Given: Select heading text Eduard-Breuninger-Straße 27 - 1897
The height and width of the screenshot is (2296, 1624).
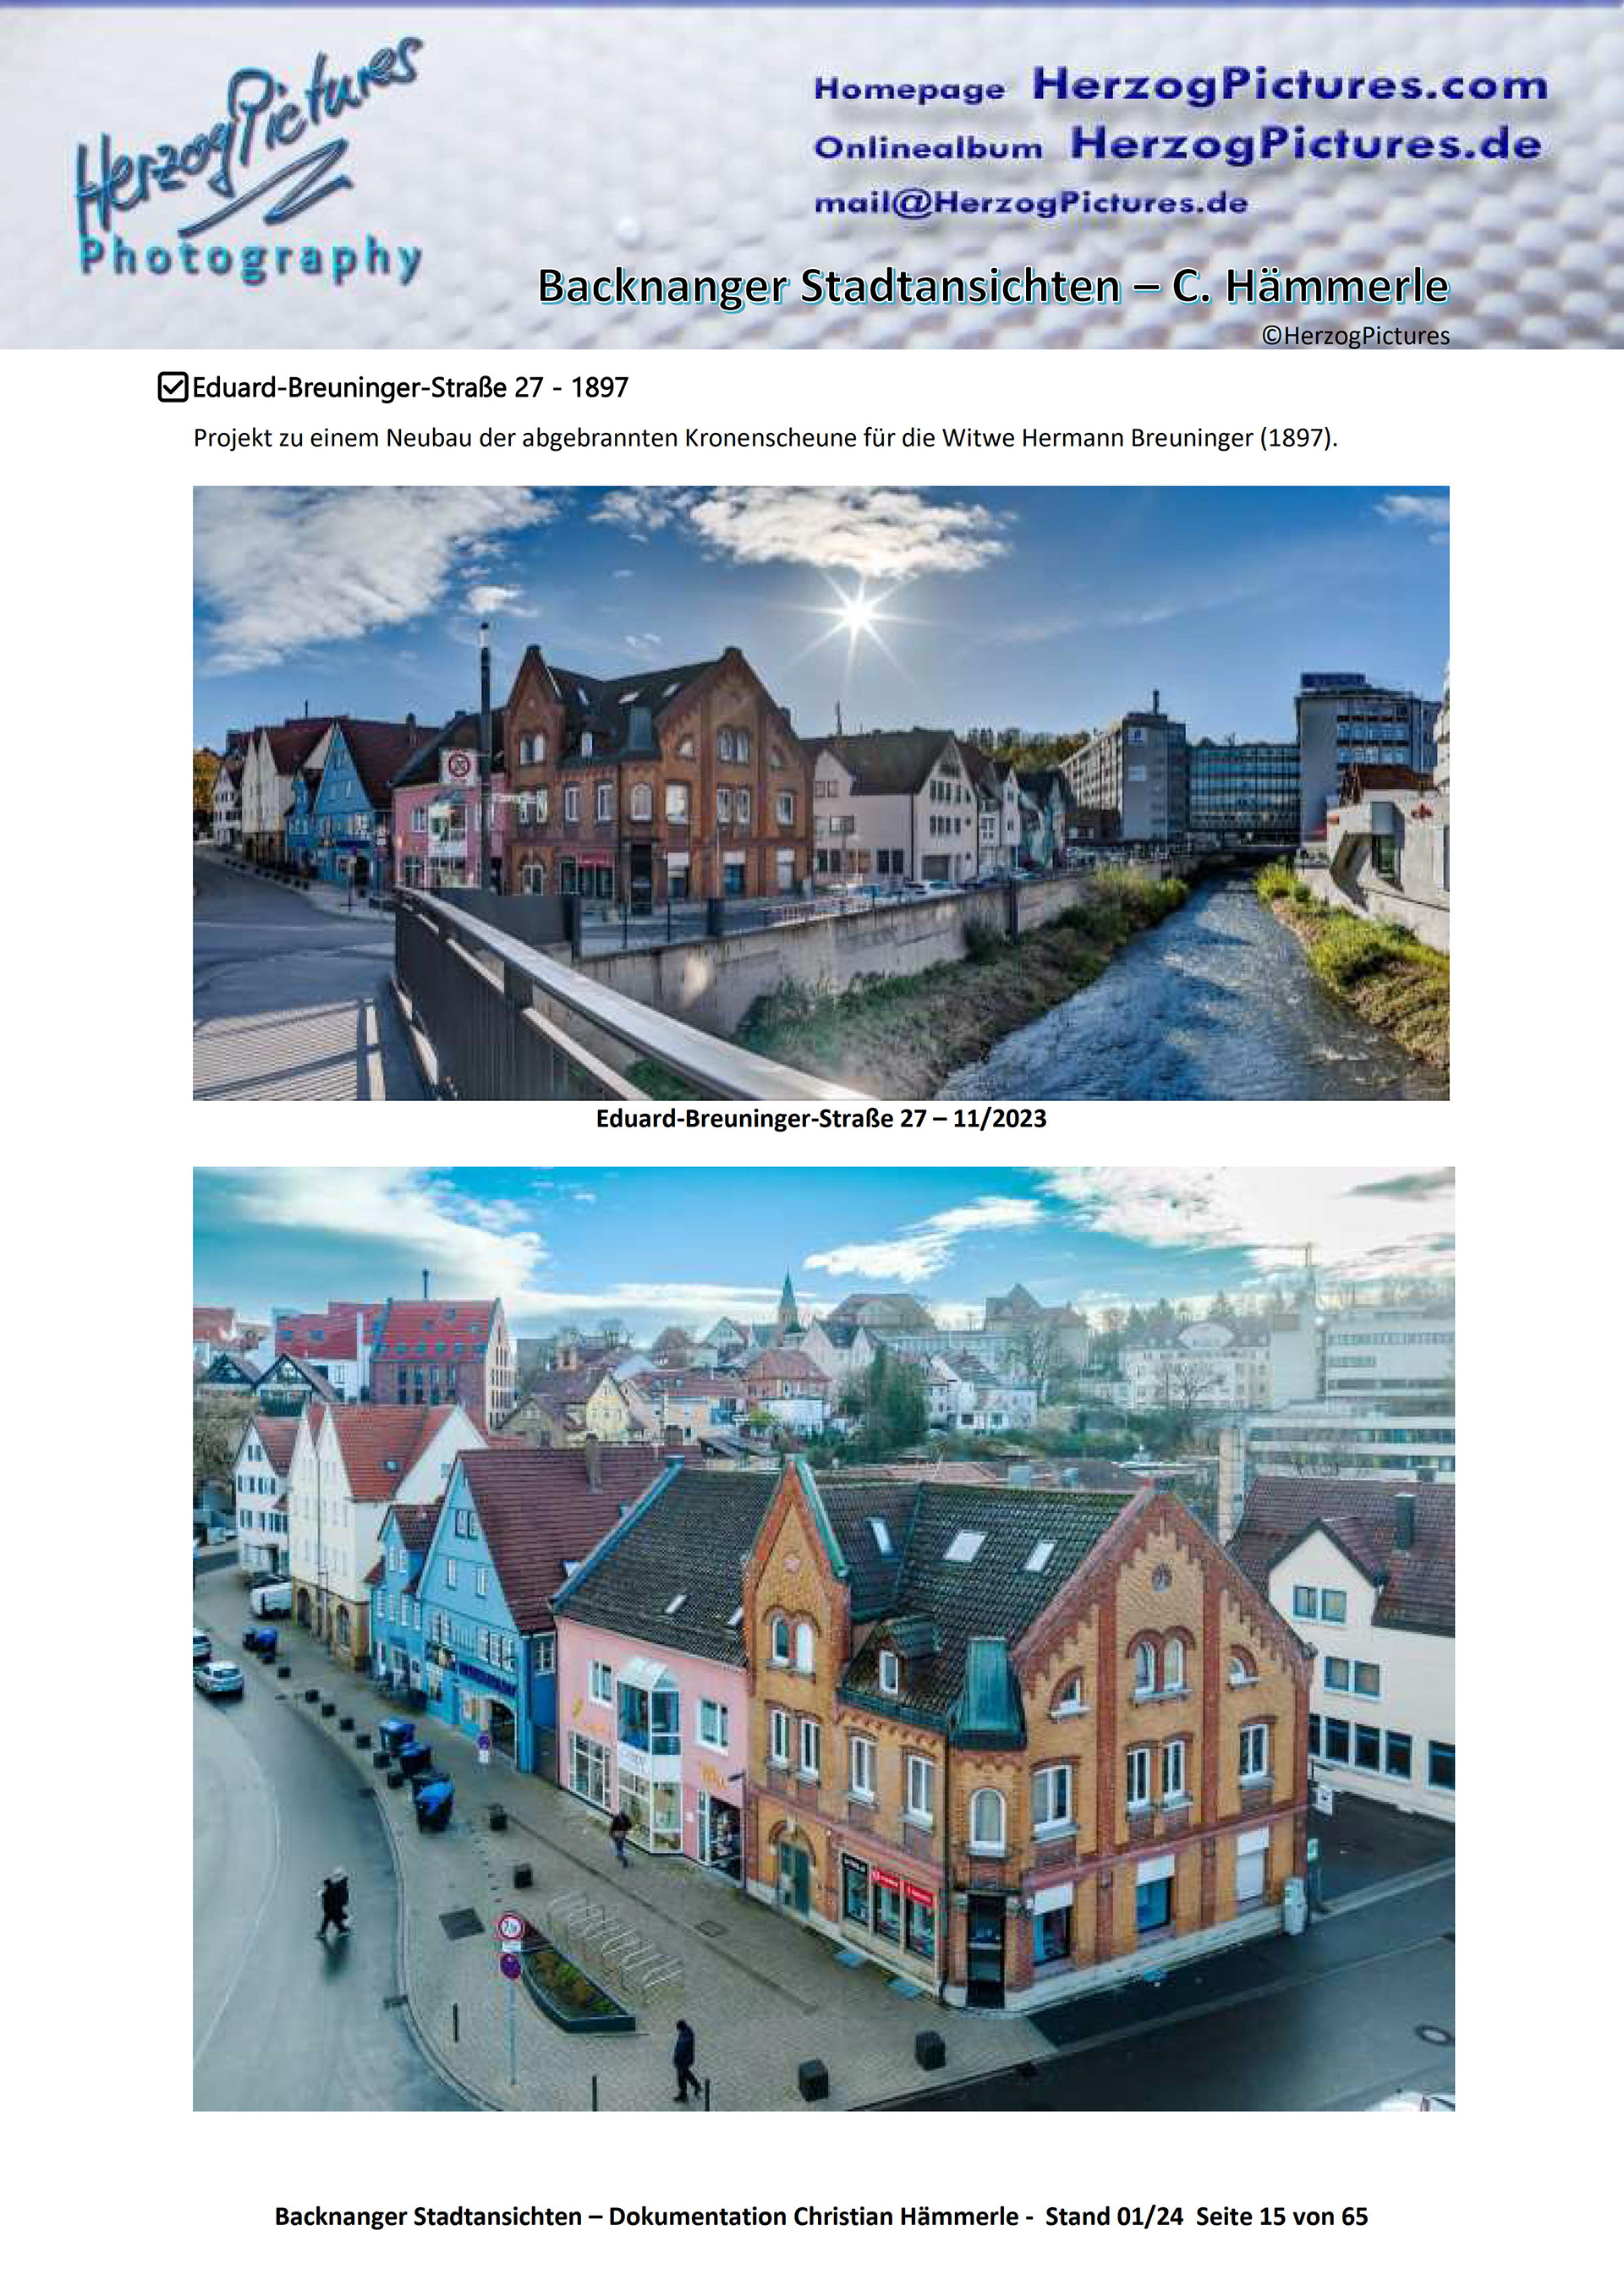Looking at the screenshot, I should (x=410, y=388).
